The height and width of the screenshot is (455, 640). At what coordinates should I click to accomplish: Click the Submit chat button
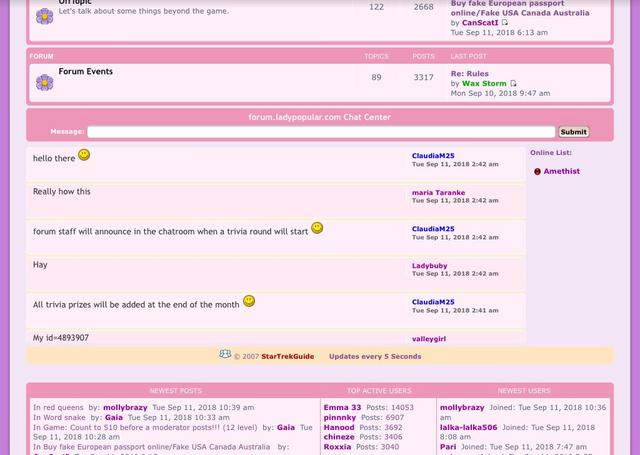tap(573, 132)
